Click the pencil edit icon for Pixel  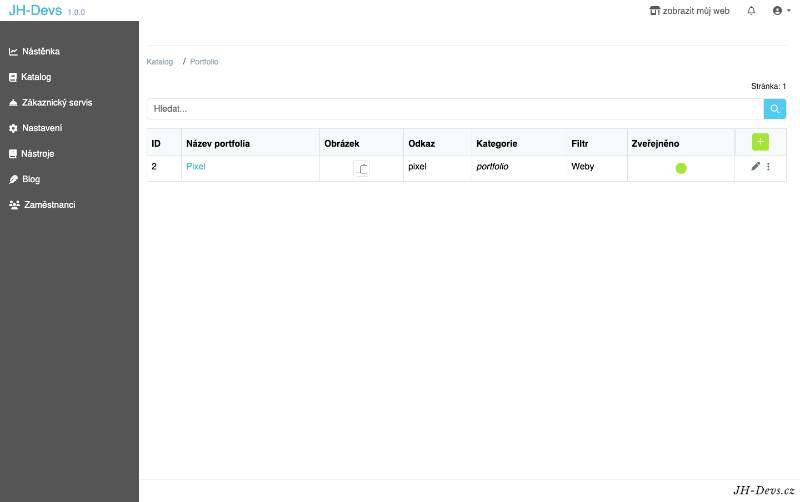(x=755, y=167)
